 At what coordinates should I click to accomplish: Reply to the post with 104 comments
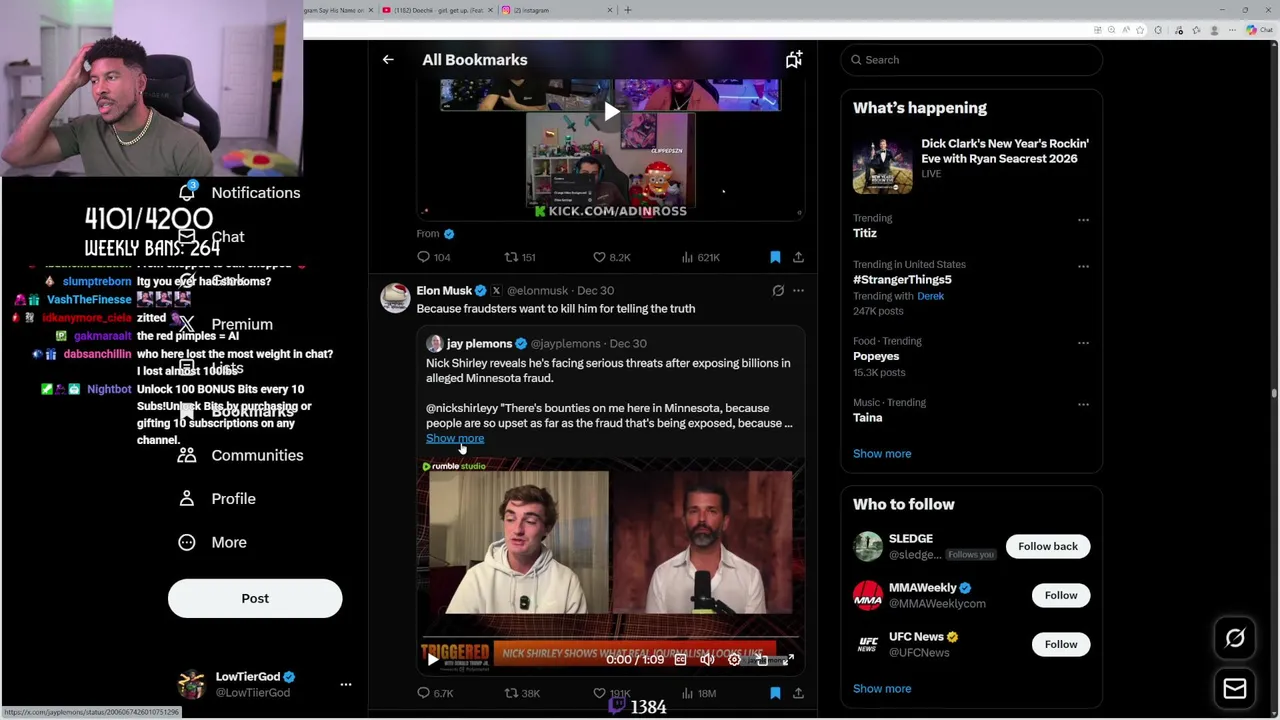(x=433, y=257)
